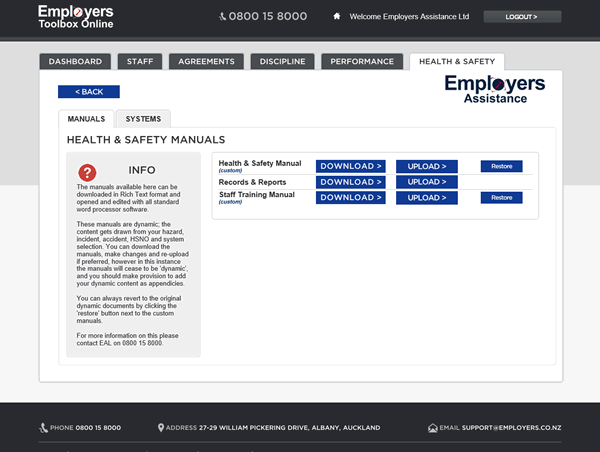Image resolution: width=600 pixels, height=452 pixels.
Task: Click the red question mark info icon
Action: (x=88, y=172)
